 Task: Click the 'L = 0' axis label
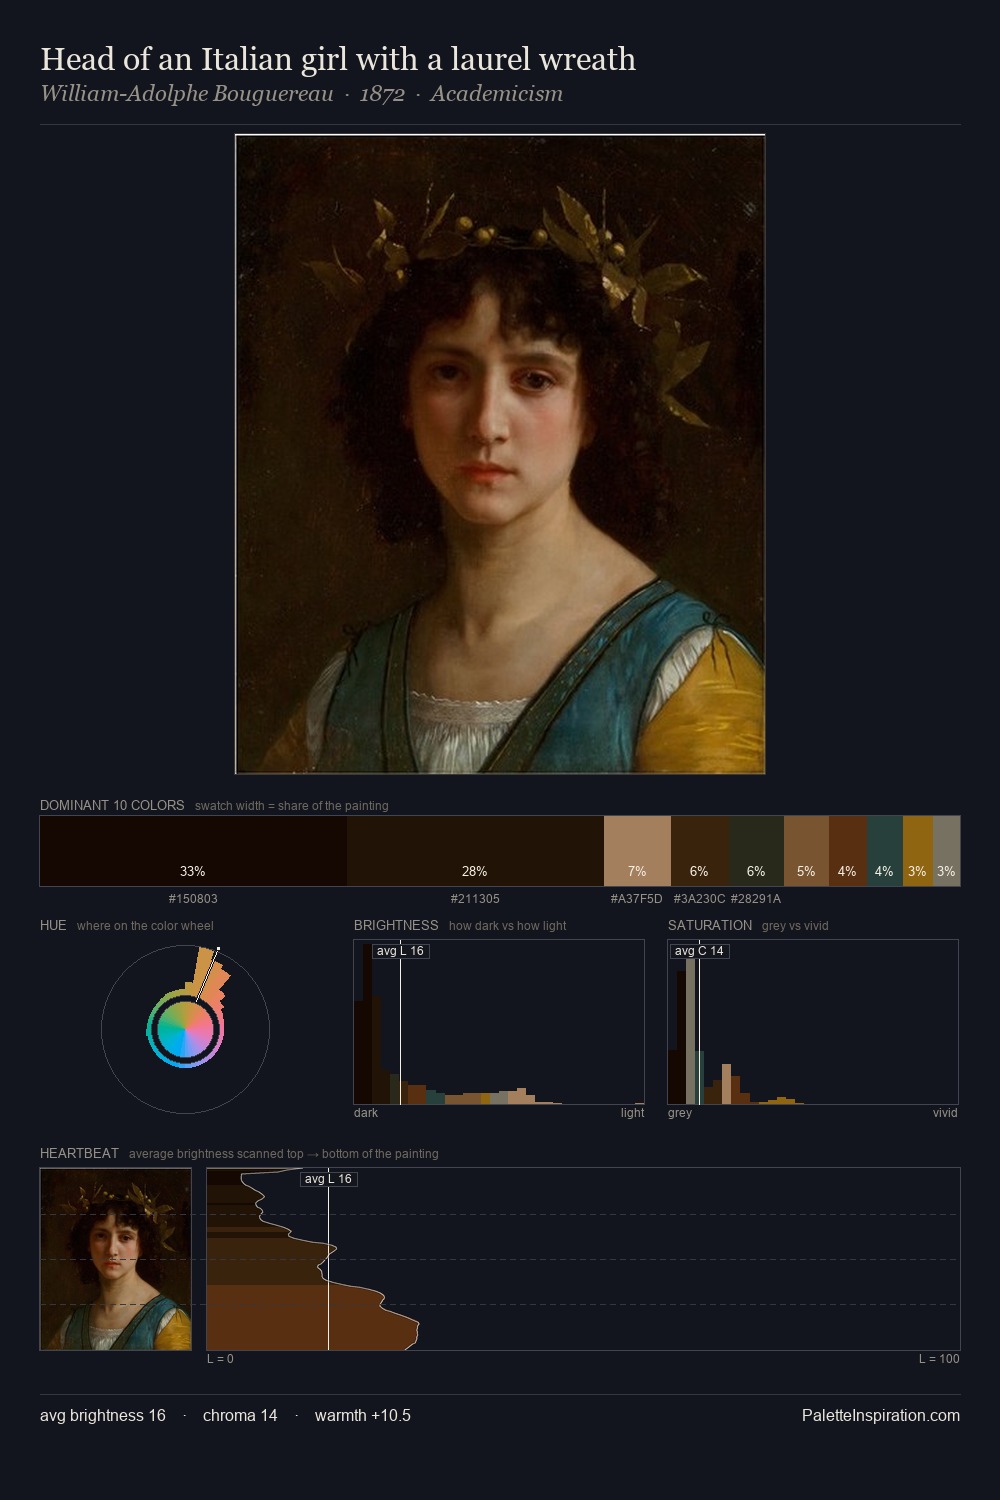point(220,1359)
